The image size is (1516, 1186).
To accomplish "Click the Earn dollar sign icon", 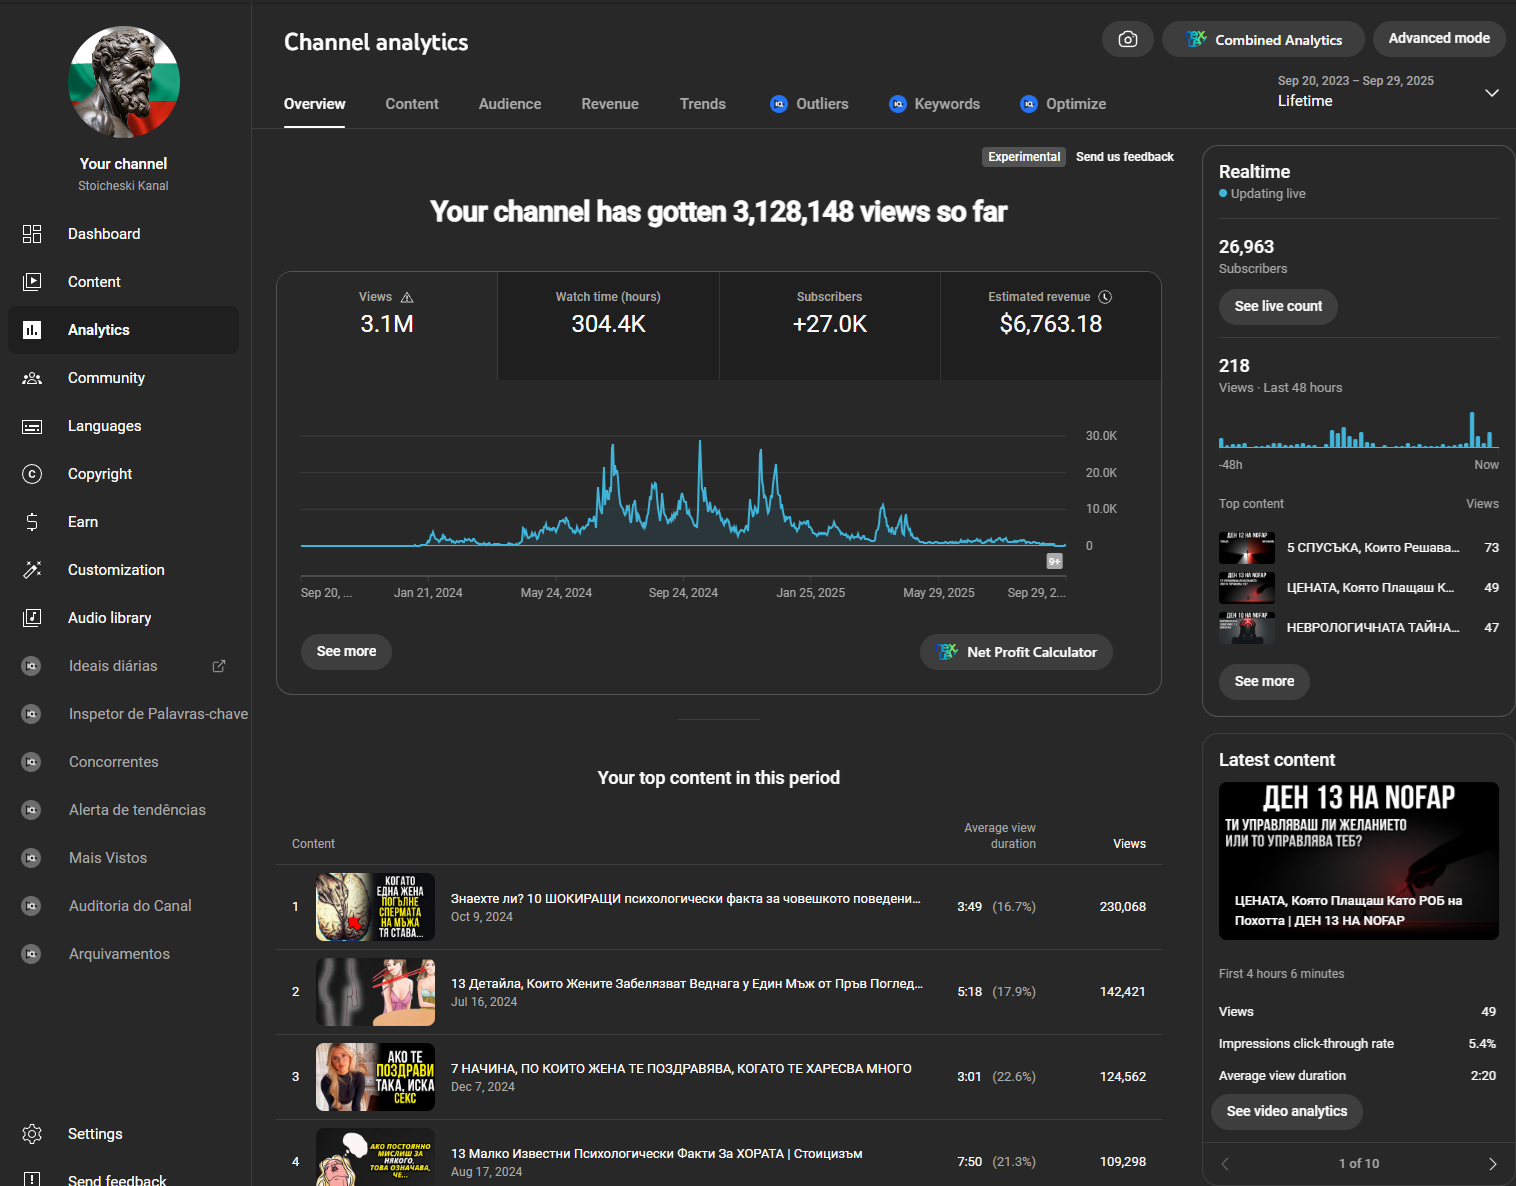I will pyautogui.click(x=32, y=522).
